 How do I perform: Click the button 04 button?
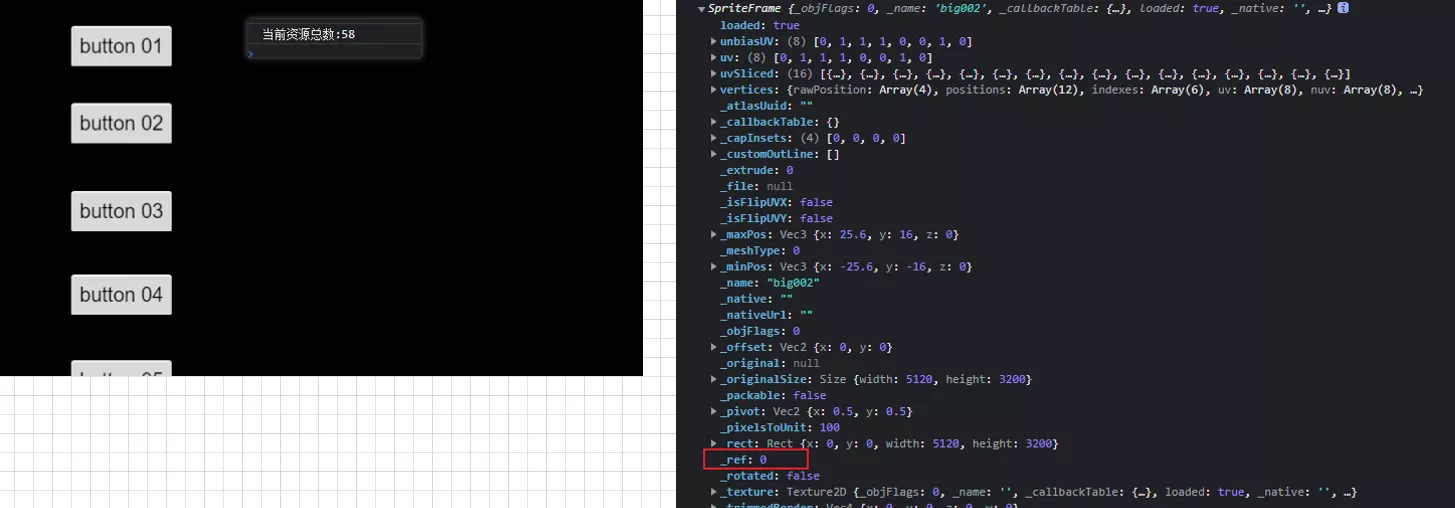click(121, 295)
